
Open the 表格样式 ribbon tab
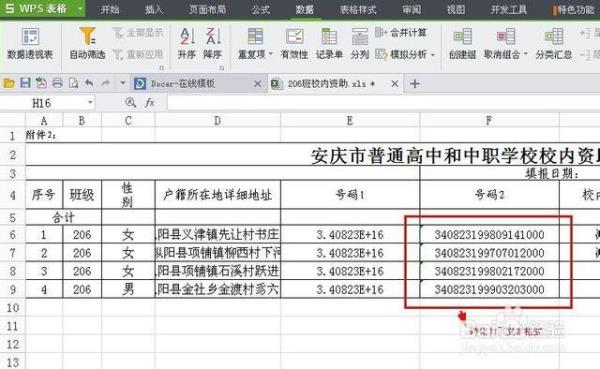(358, 9)
